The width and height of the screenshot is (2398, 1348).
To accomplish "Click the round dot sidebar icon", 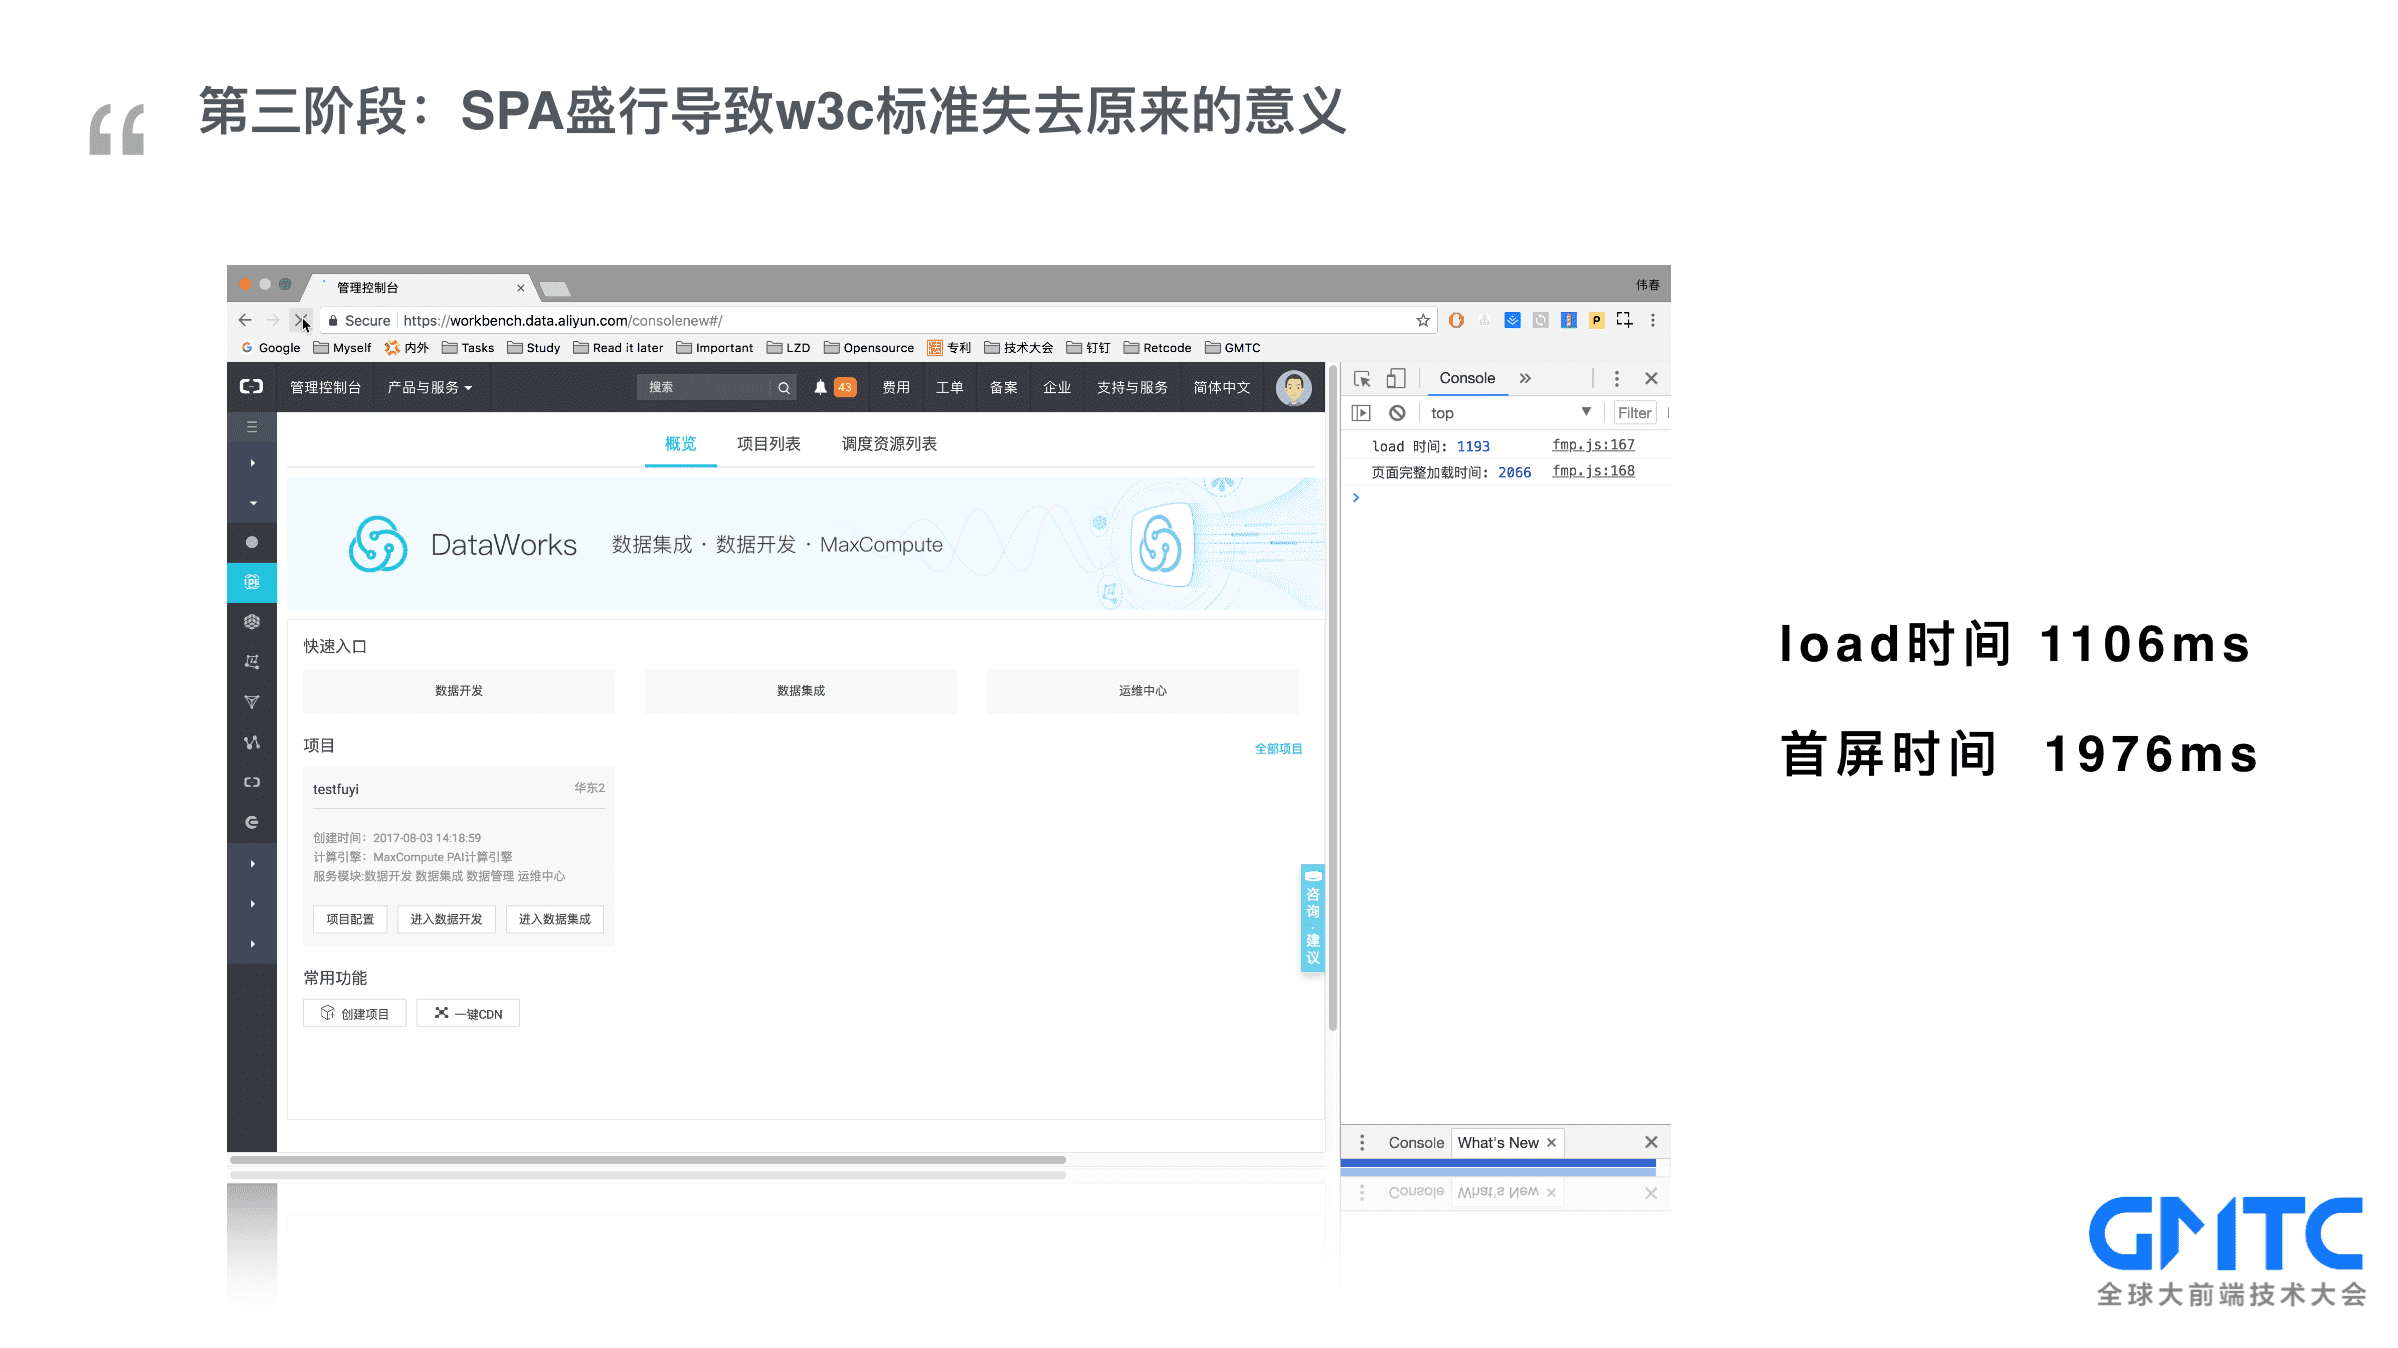I will (x=252, y=542).
